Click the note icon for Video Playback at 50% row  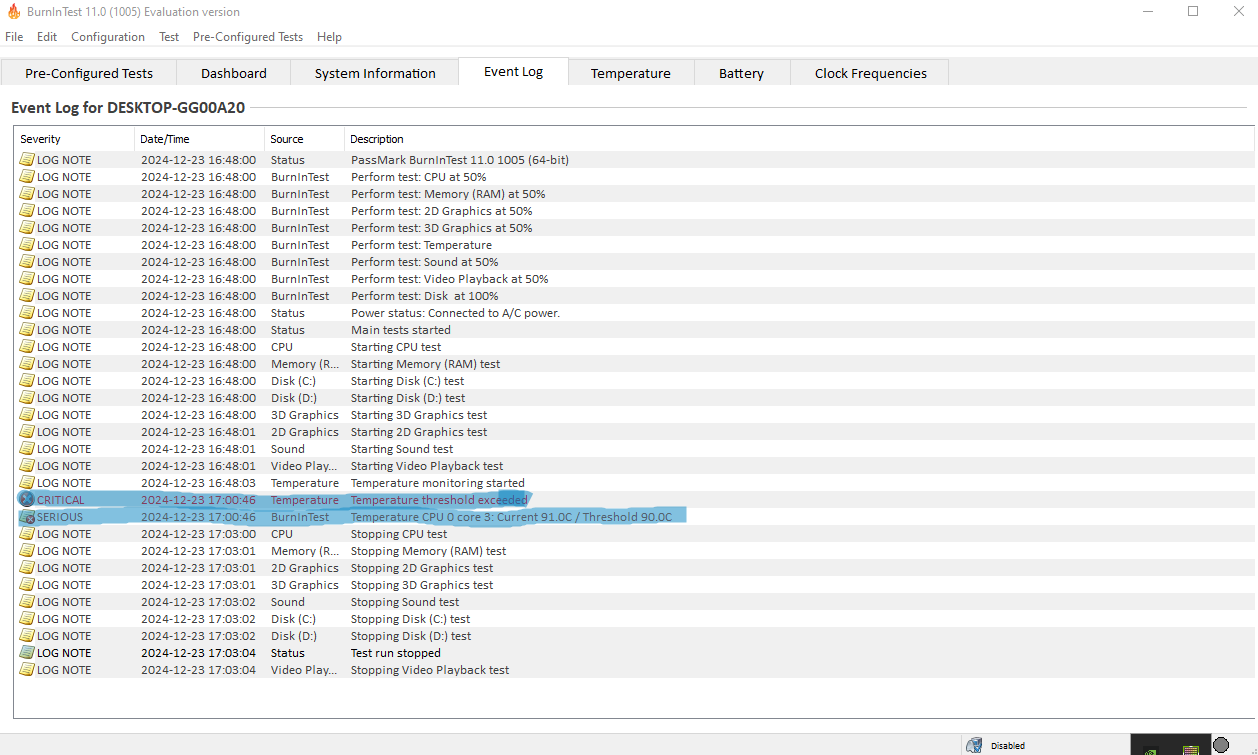(27, 279)
